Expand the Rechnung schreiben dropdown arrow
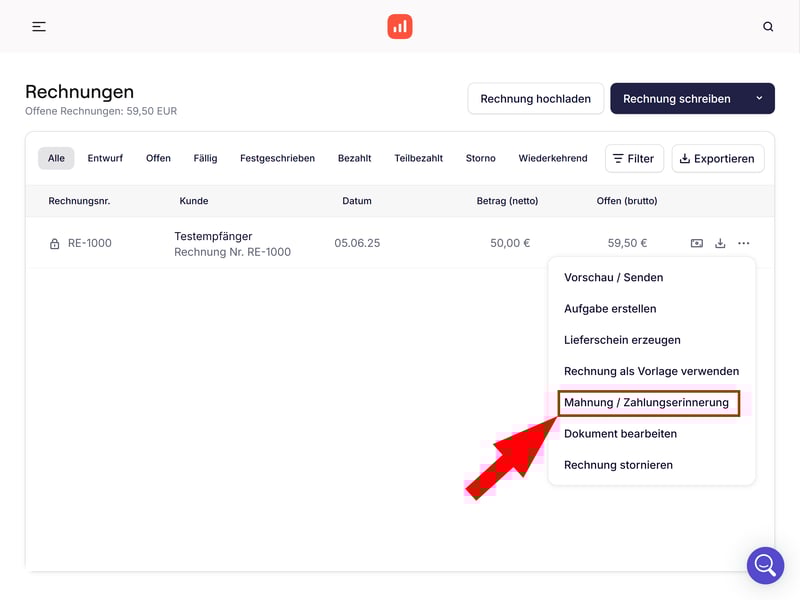 click(759, 99)
